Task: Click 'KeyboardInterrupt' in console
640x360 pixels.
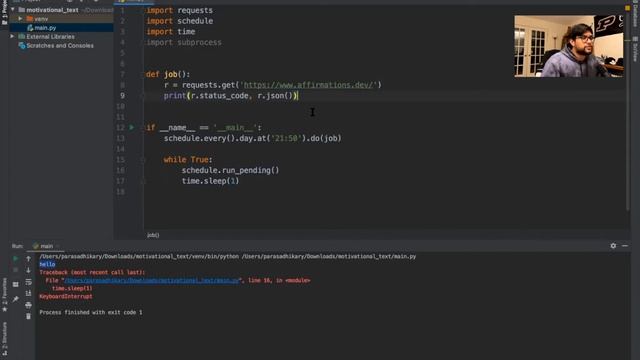Action: coord(66,296)
